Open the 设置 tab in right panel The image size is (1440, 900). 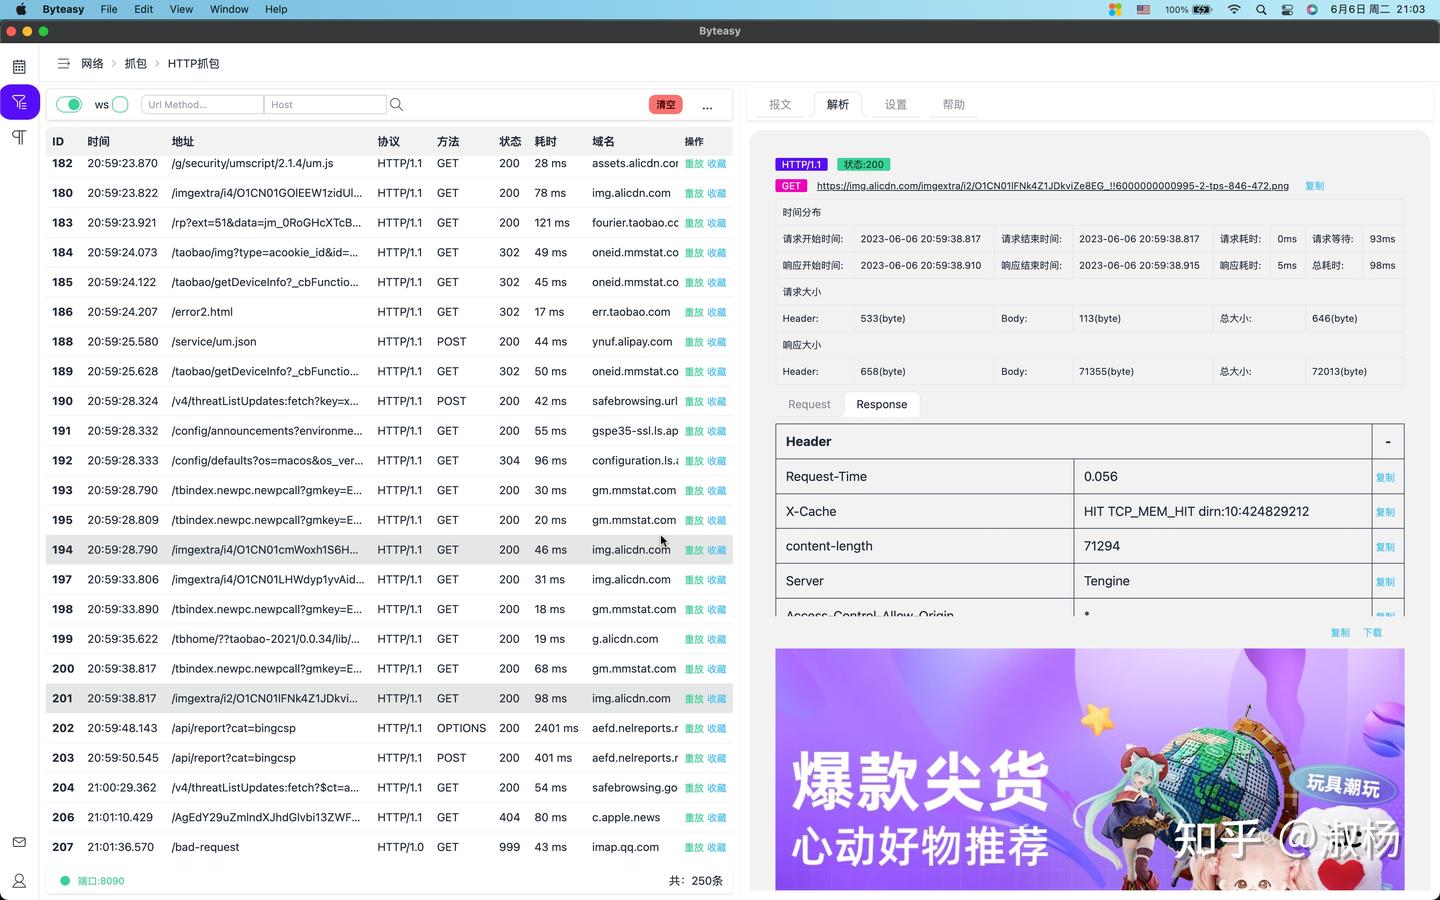coord(894,104)
